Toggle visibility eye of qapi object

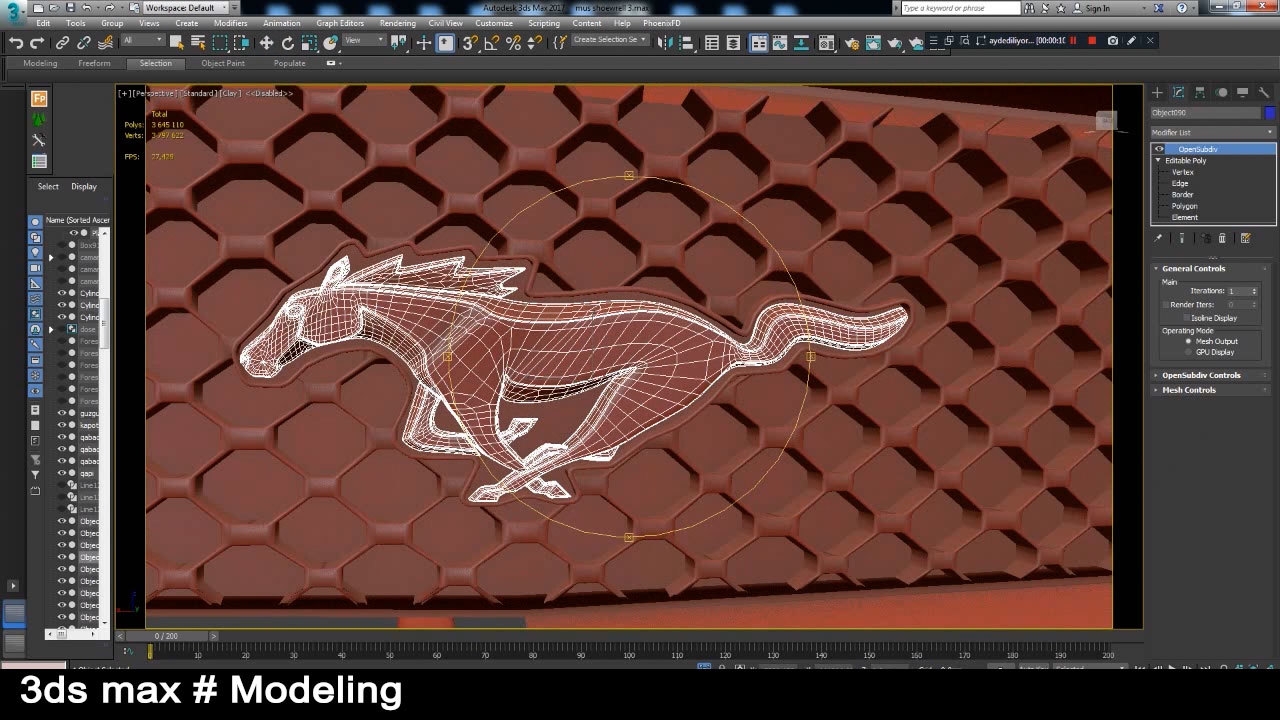62,473
